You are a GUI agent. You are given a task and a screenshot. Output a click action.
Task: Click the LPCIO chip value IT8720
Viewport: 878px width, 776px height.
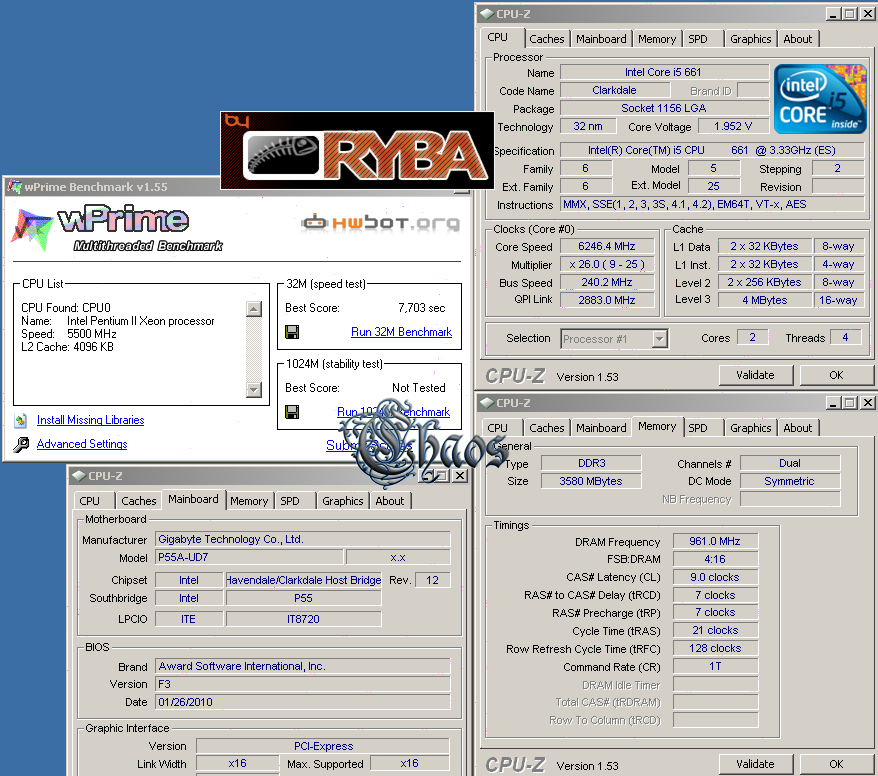[x=303, y=619]
